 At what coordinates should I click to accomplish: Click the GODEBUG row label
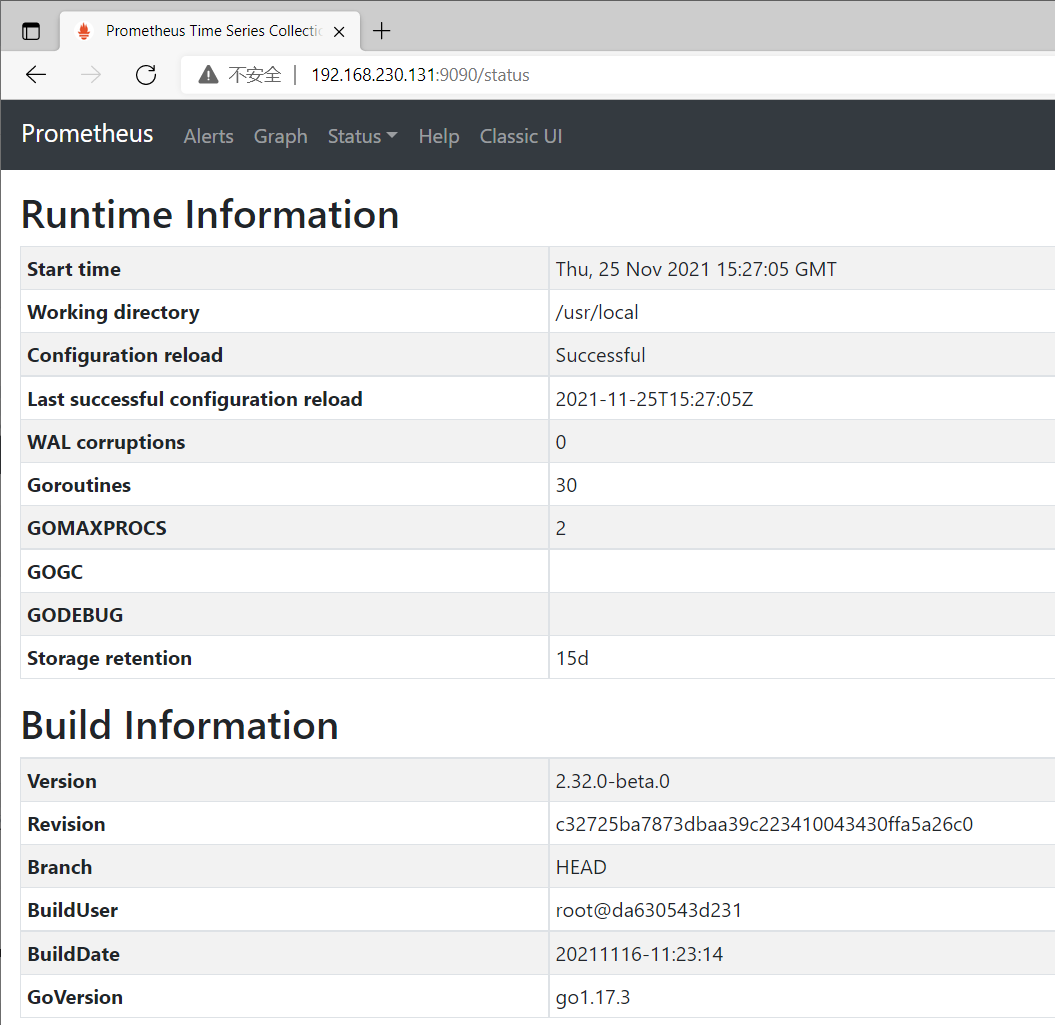pyautogui.click(x=75, y=615)
